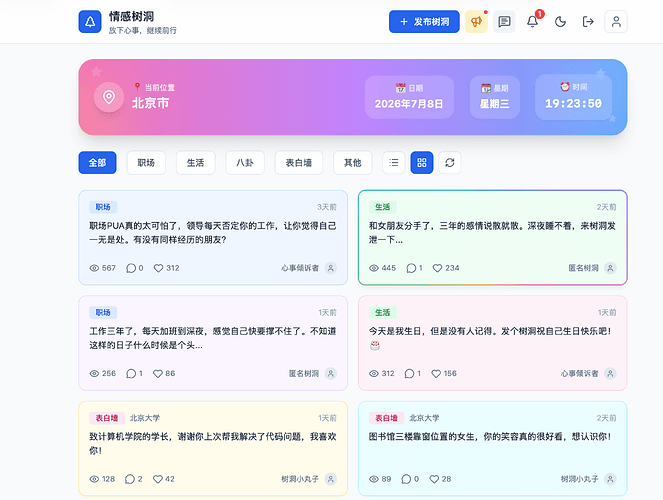Click the time display 19:23:50

pyautogui.click(x=573, y=97)
